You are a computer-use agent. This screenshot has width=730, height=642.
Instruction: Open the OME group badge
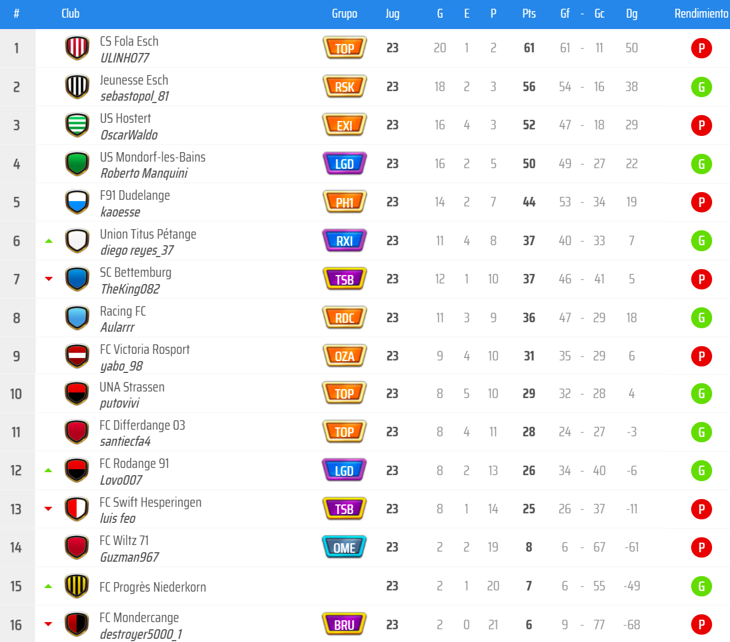(345, 547)
